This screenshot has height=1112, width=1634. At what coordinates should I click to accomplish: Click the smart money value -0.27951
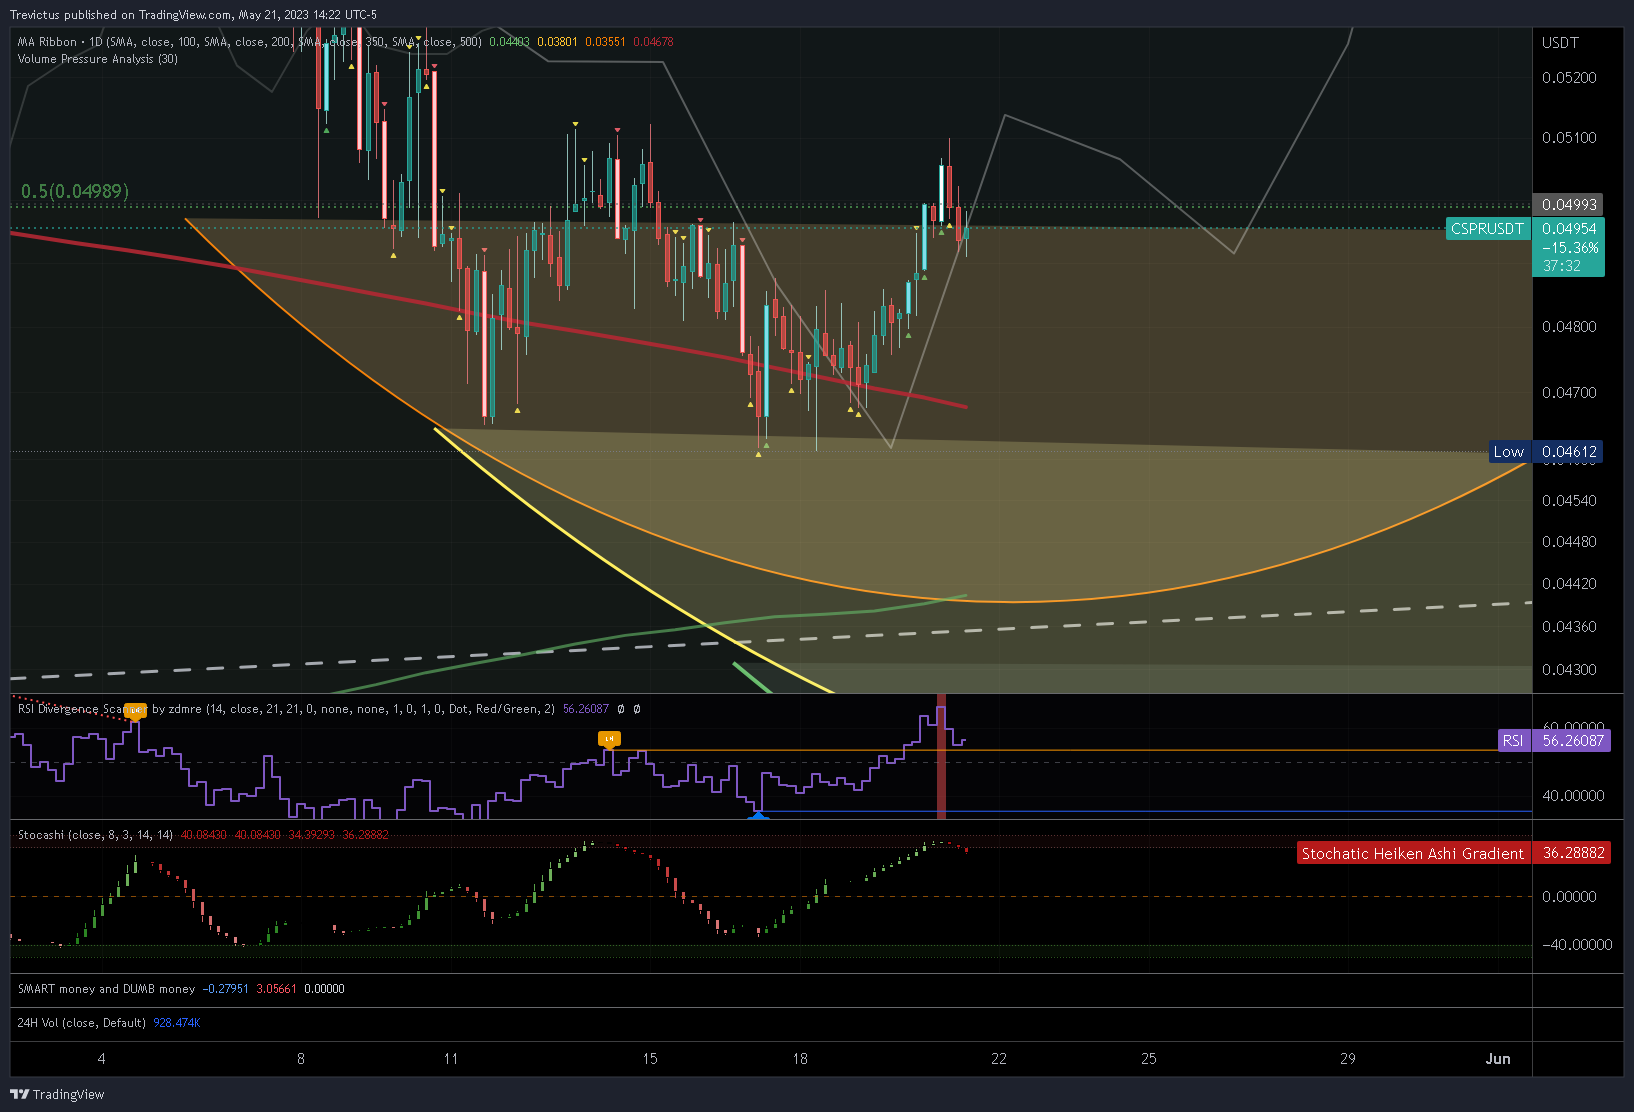click(225, 989)
